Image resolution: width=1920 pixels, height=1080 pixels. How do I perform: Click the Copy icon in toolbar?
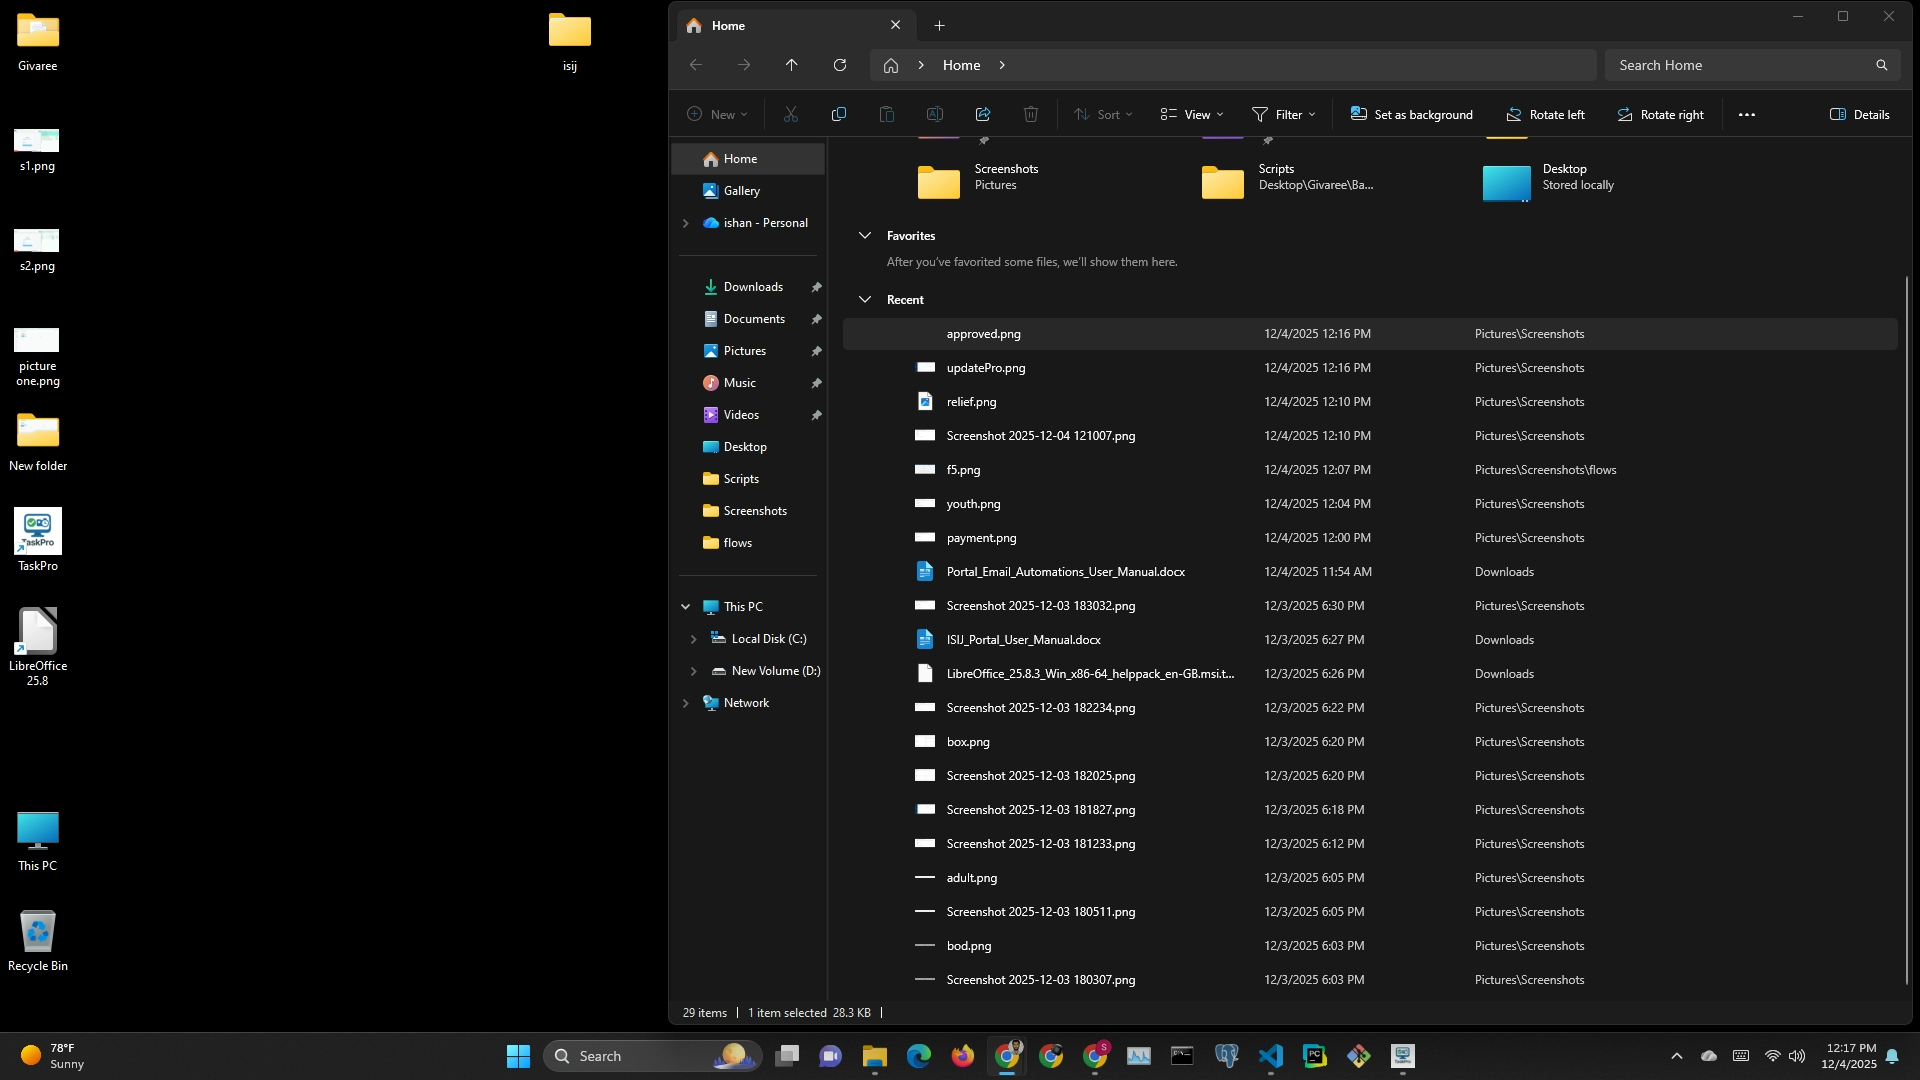[838, 114]
